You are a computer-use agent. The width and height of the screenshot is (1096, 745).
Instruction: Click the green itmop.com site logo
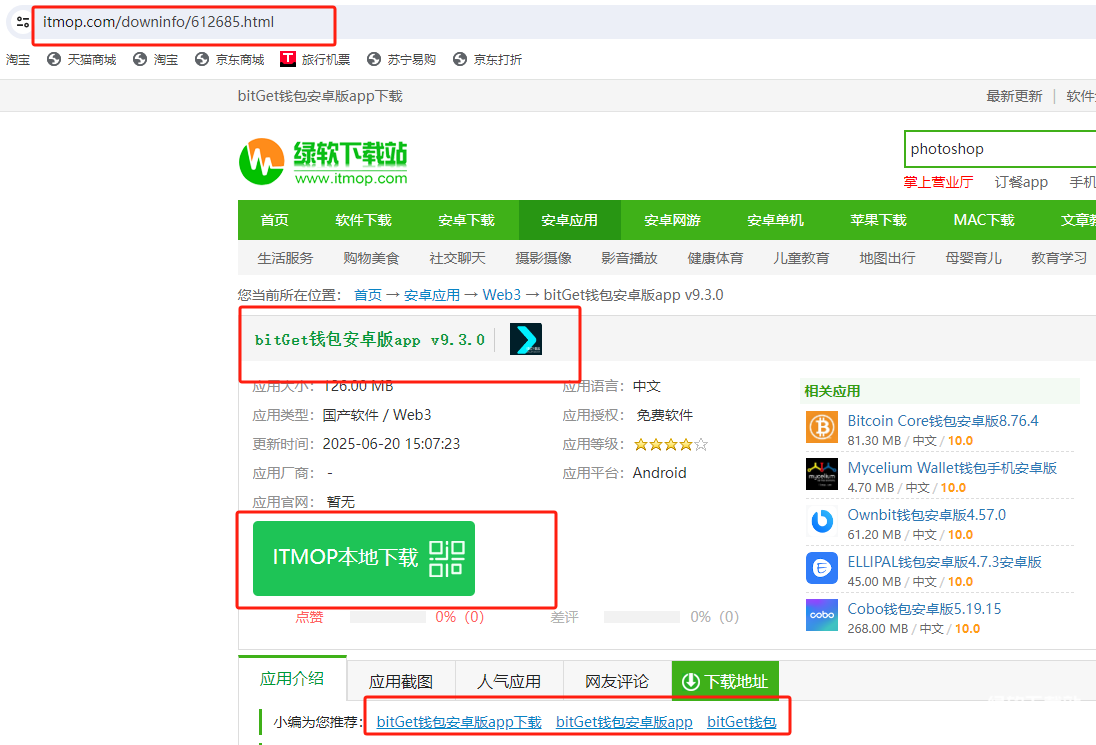(x=323, y=161)
